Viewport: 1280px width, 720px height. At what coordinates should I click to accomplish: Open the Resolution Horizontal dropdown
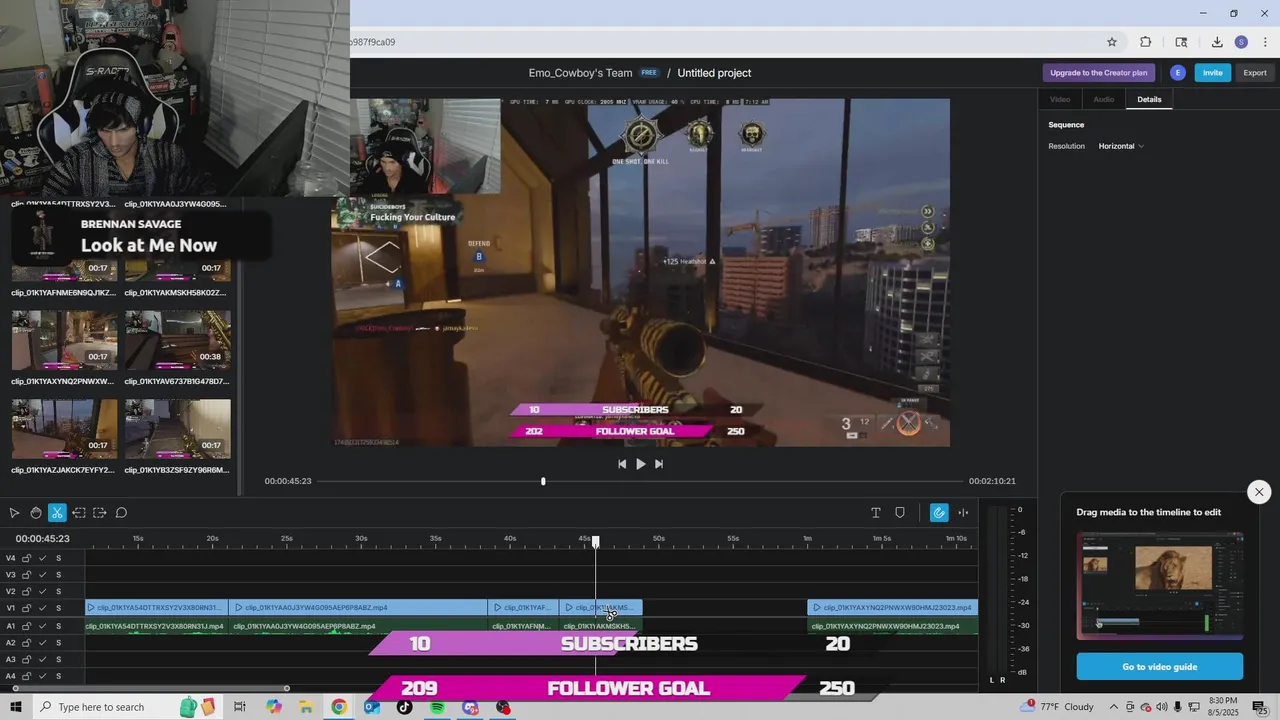click(x=1121, y=146)
